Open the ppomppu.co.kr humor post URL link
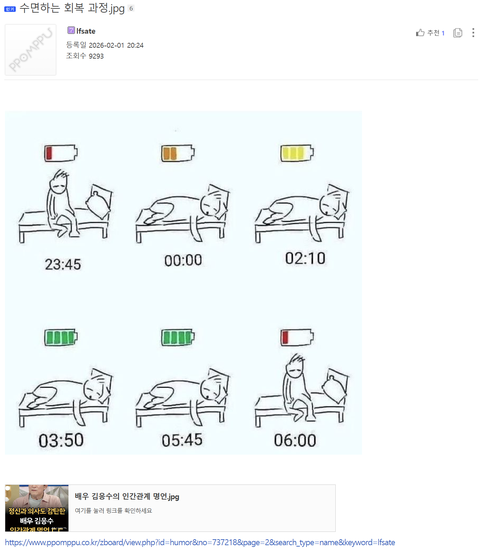 [x=200, y=542]
